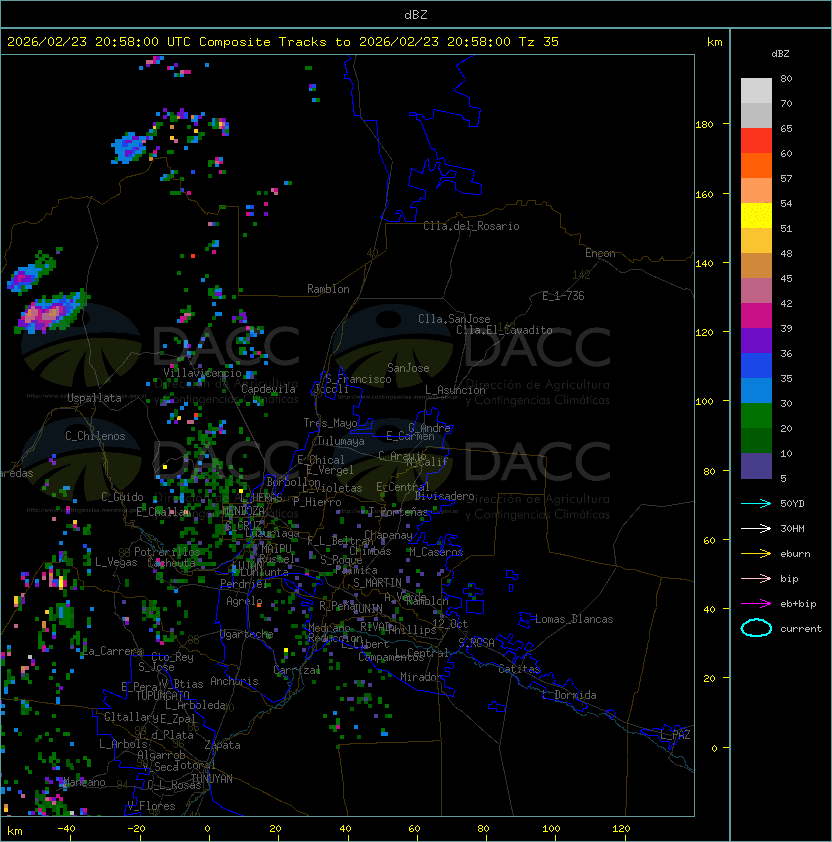Click the large light-blue echo cell near the top left
This screenshot has width=832, height=842.
point(129,147)
